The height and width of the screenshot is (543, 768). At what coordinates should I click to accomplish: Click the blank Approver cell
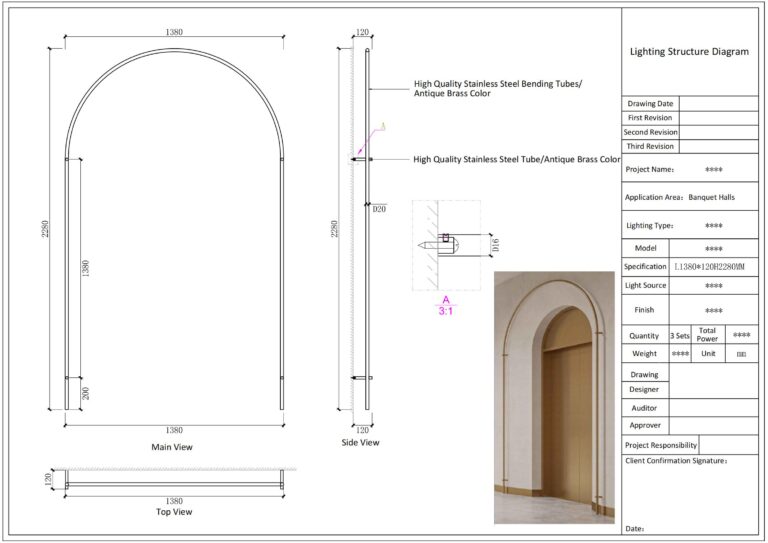coord(713,425)
